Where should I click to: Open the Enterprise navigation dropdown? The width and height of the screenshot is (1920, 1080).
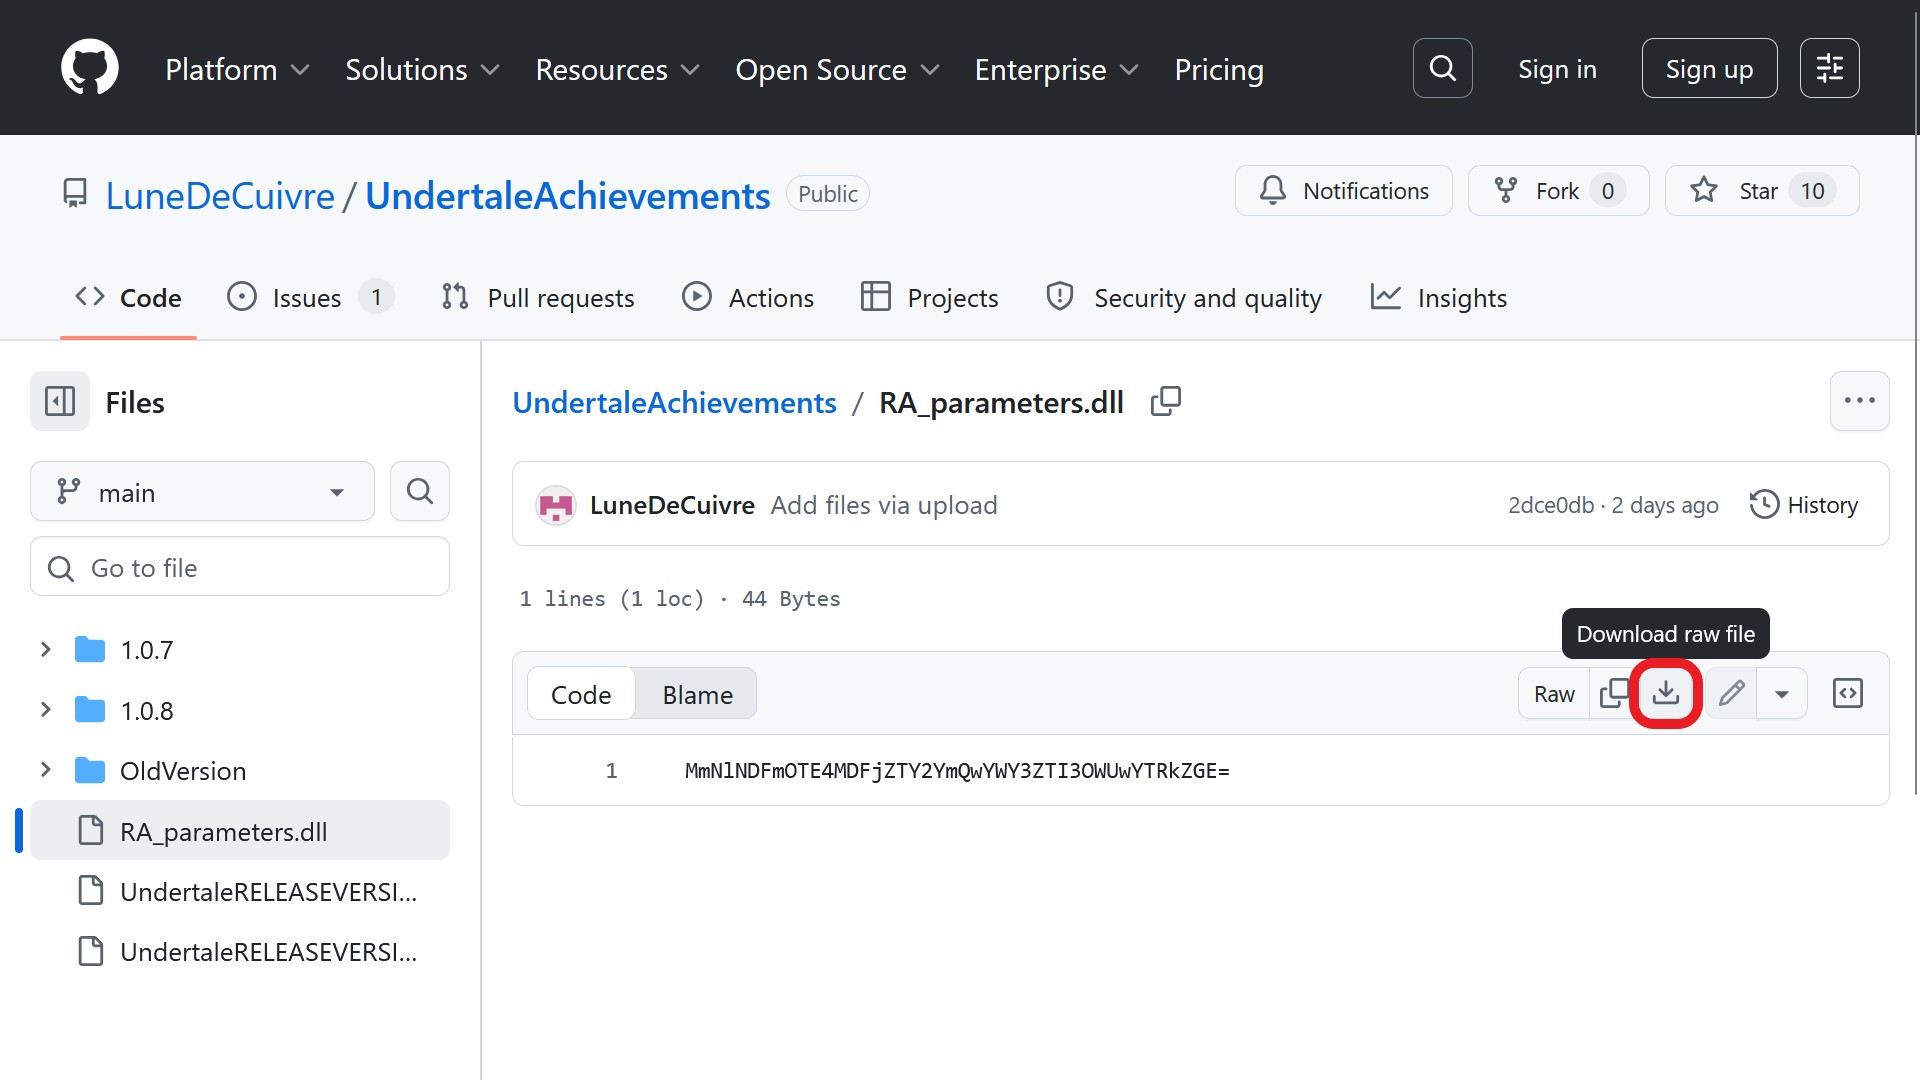pyautogui.click(x=1057, y=70)
